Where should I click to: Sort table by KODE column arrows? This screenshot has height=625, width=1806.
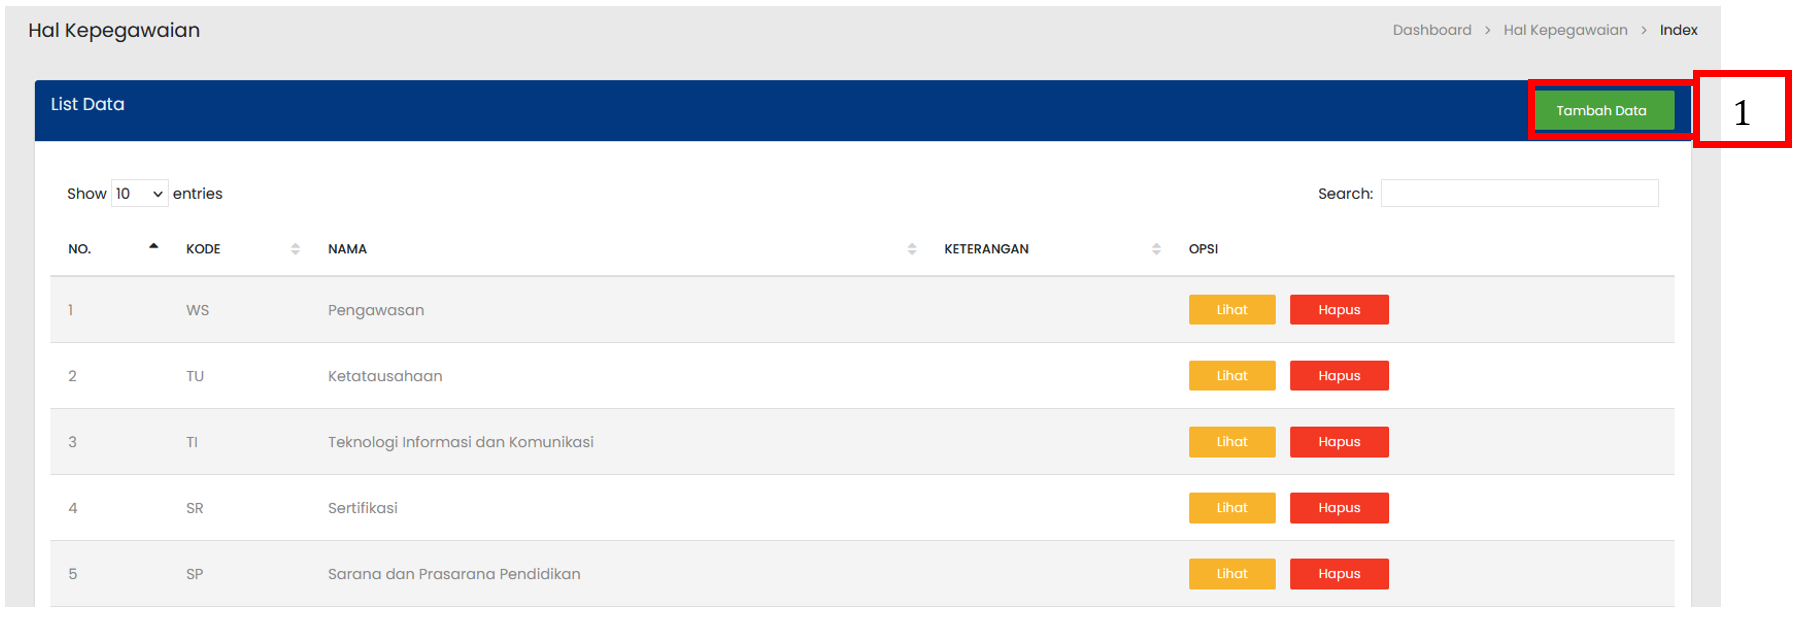coord(295,249)
